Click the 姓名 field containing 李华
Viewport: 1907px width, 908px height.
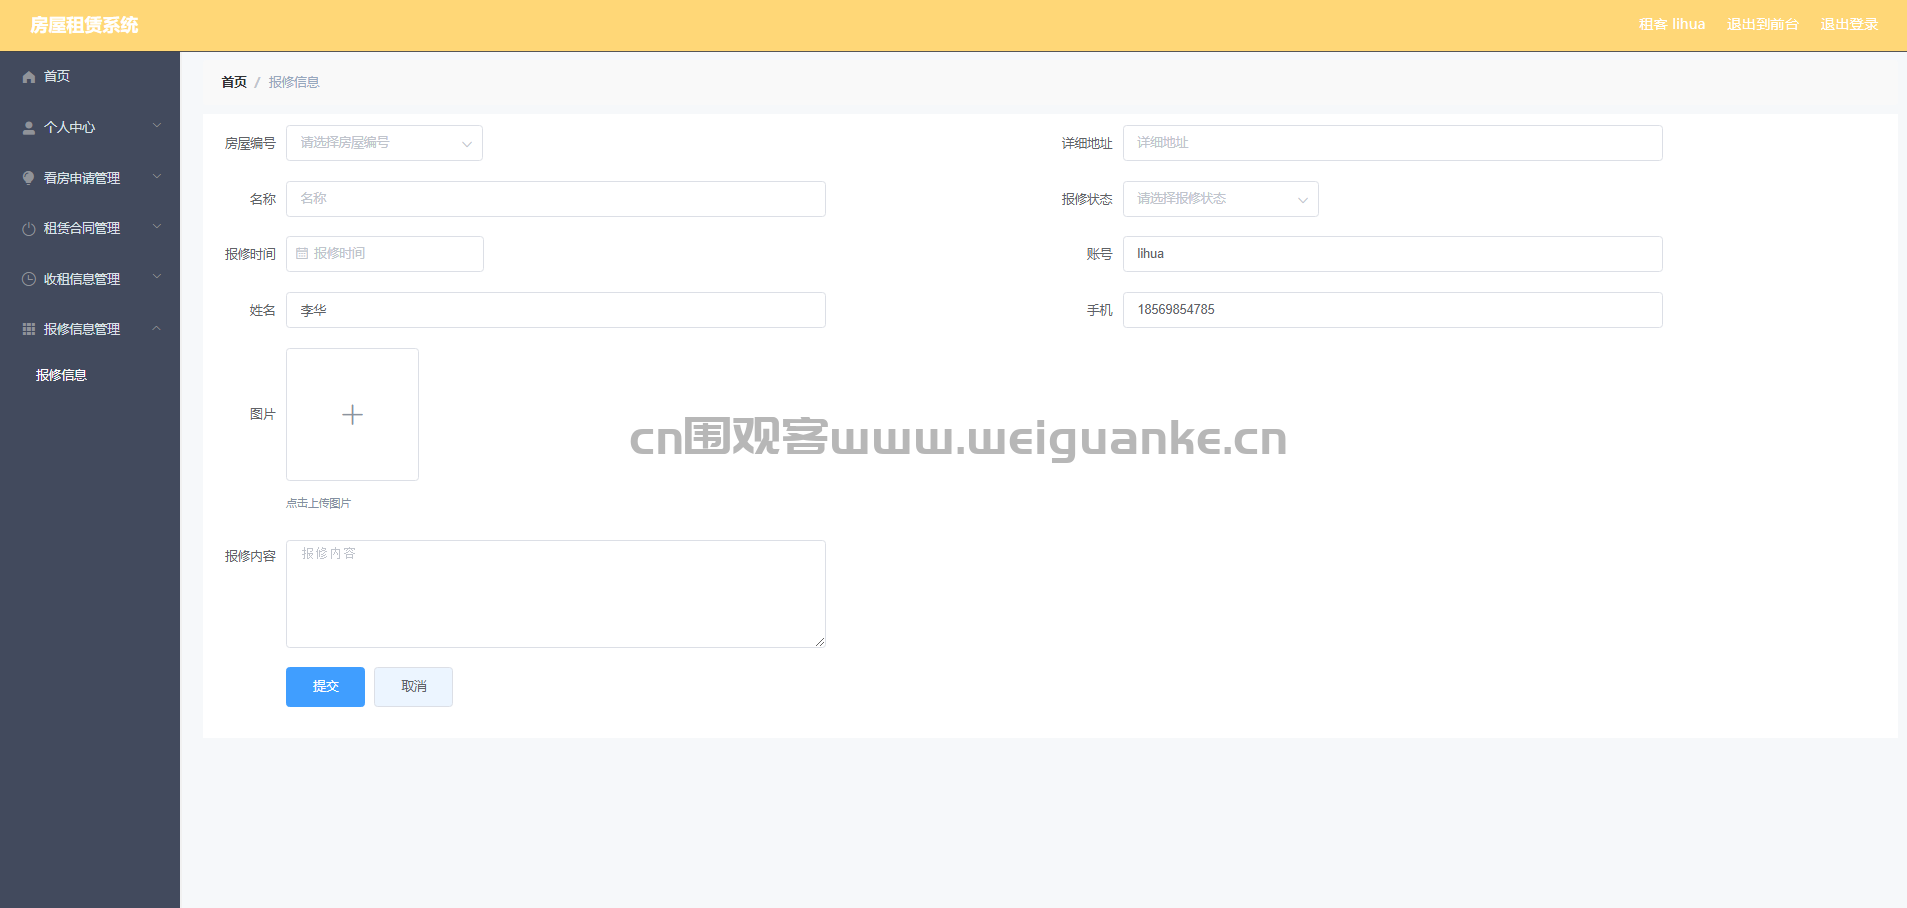click(x=555, y=310)
